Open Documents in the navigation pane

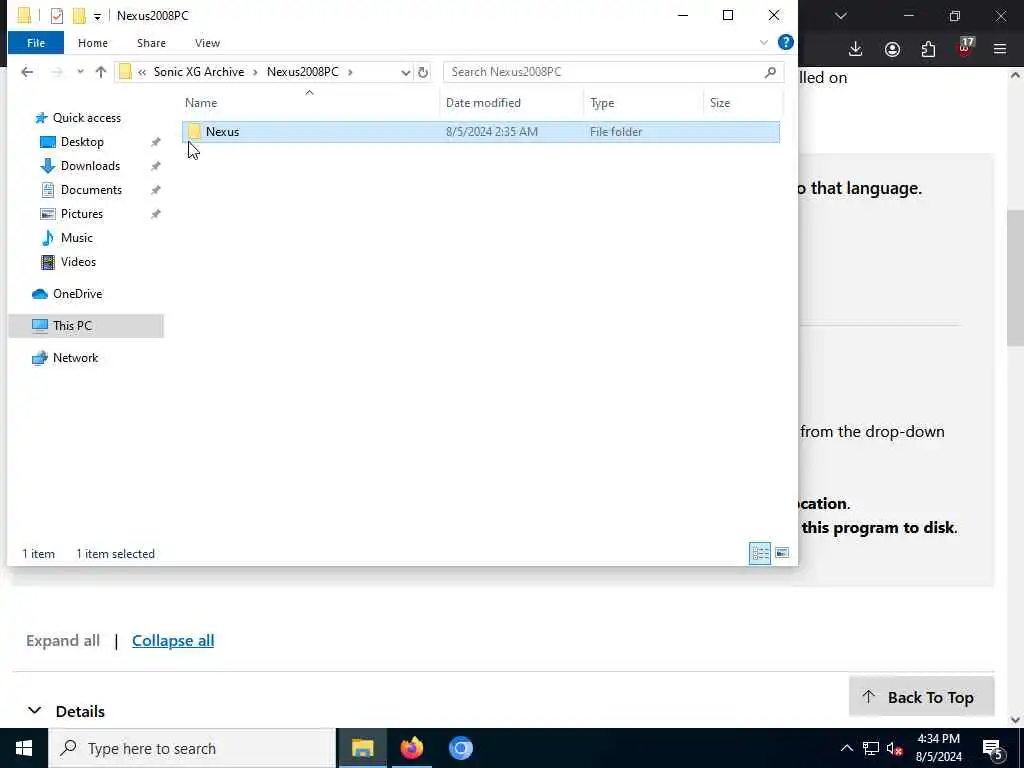click(91, 190)
